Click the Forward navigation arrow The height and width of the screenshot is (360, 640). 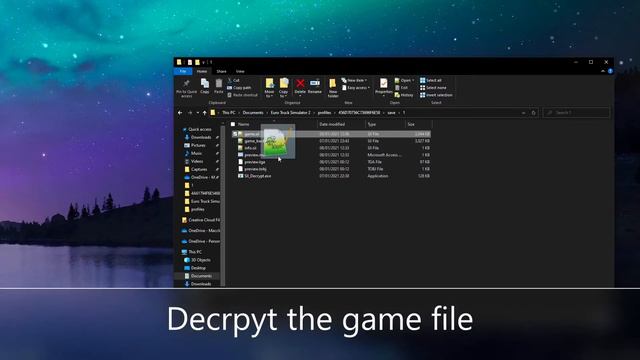point(190,113)
